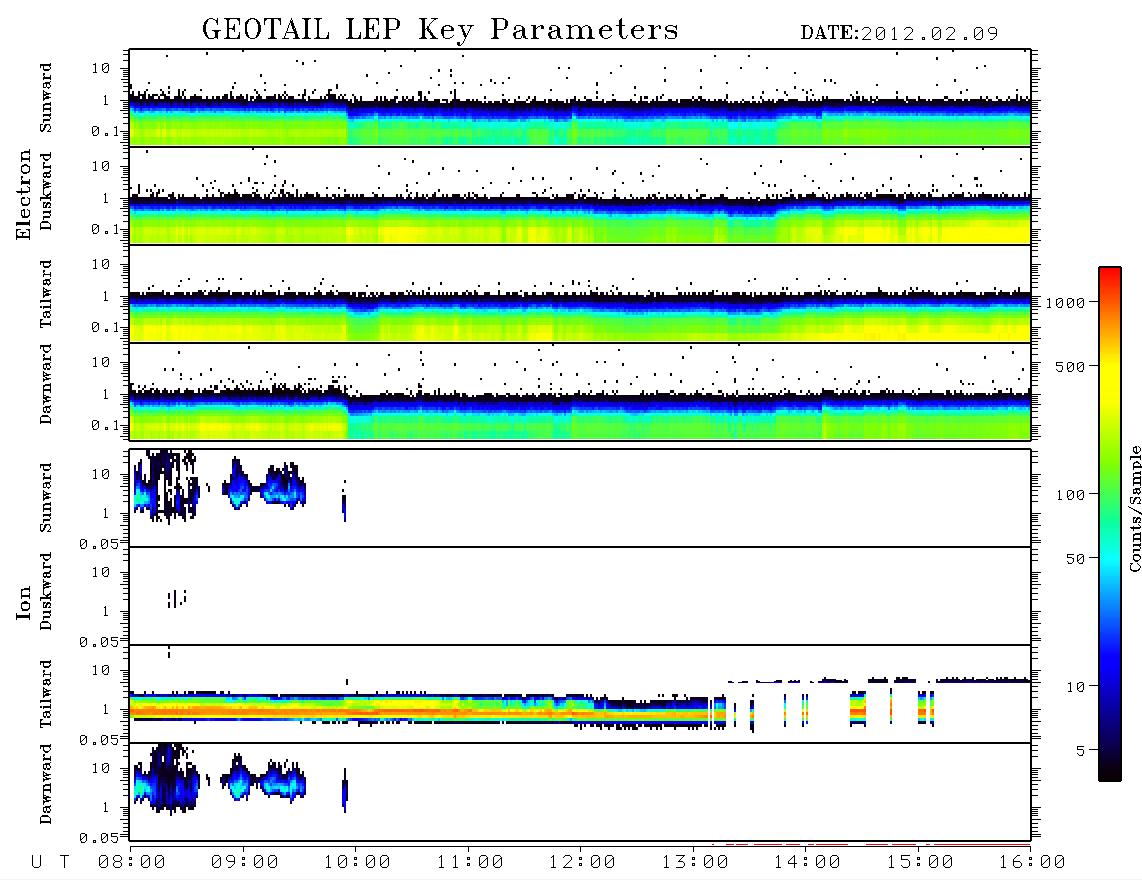Click the 100 colorbar tick label
The image size is (1142, 880).
pos(1071,495)
